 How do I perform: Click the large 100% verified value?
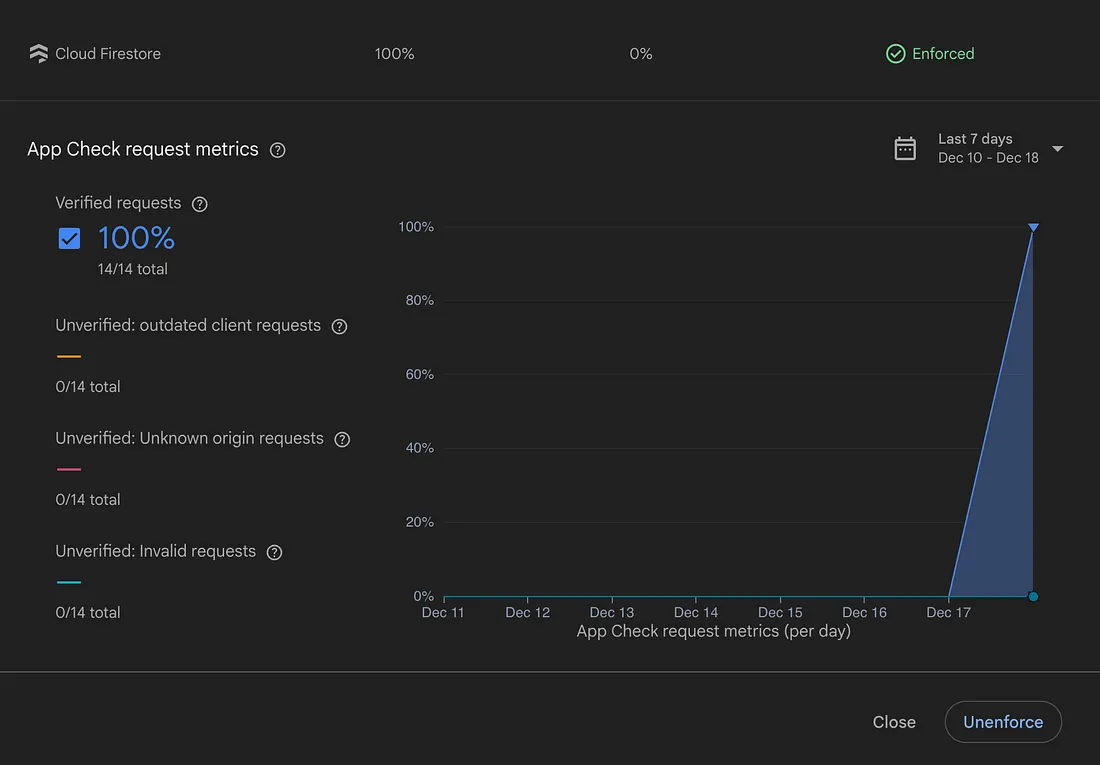(136, 238)
